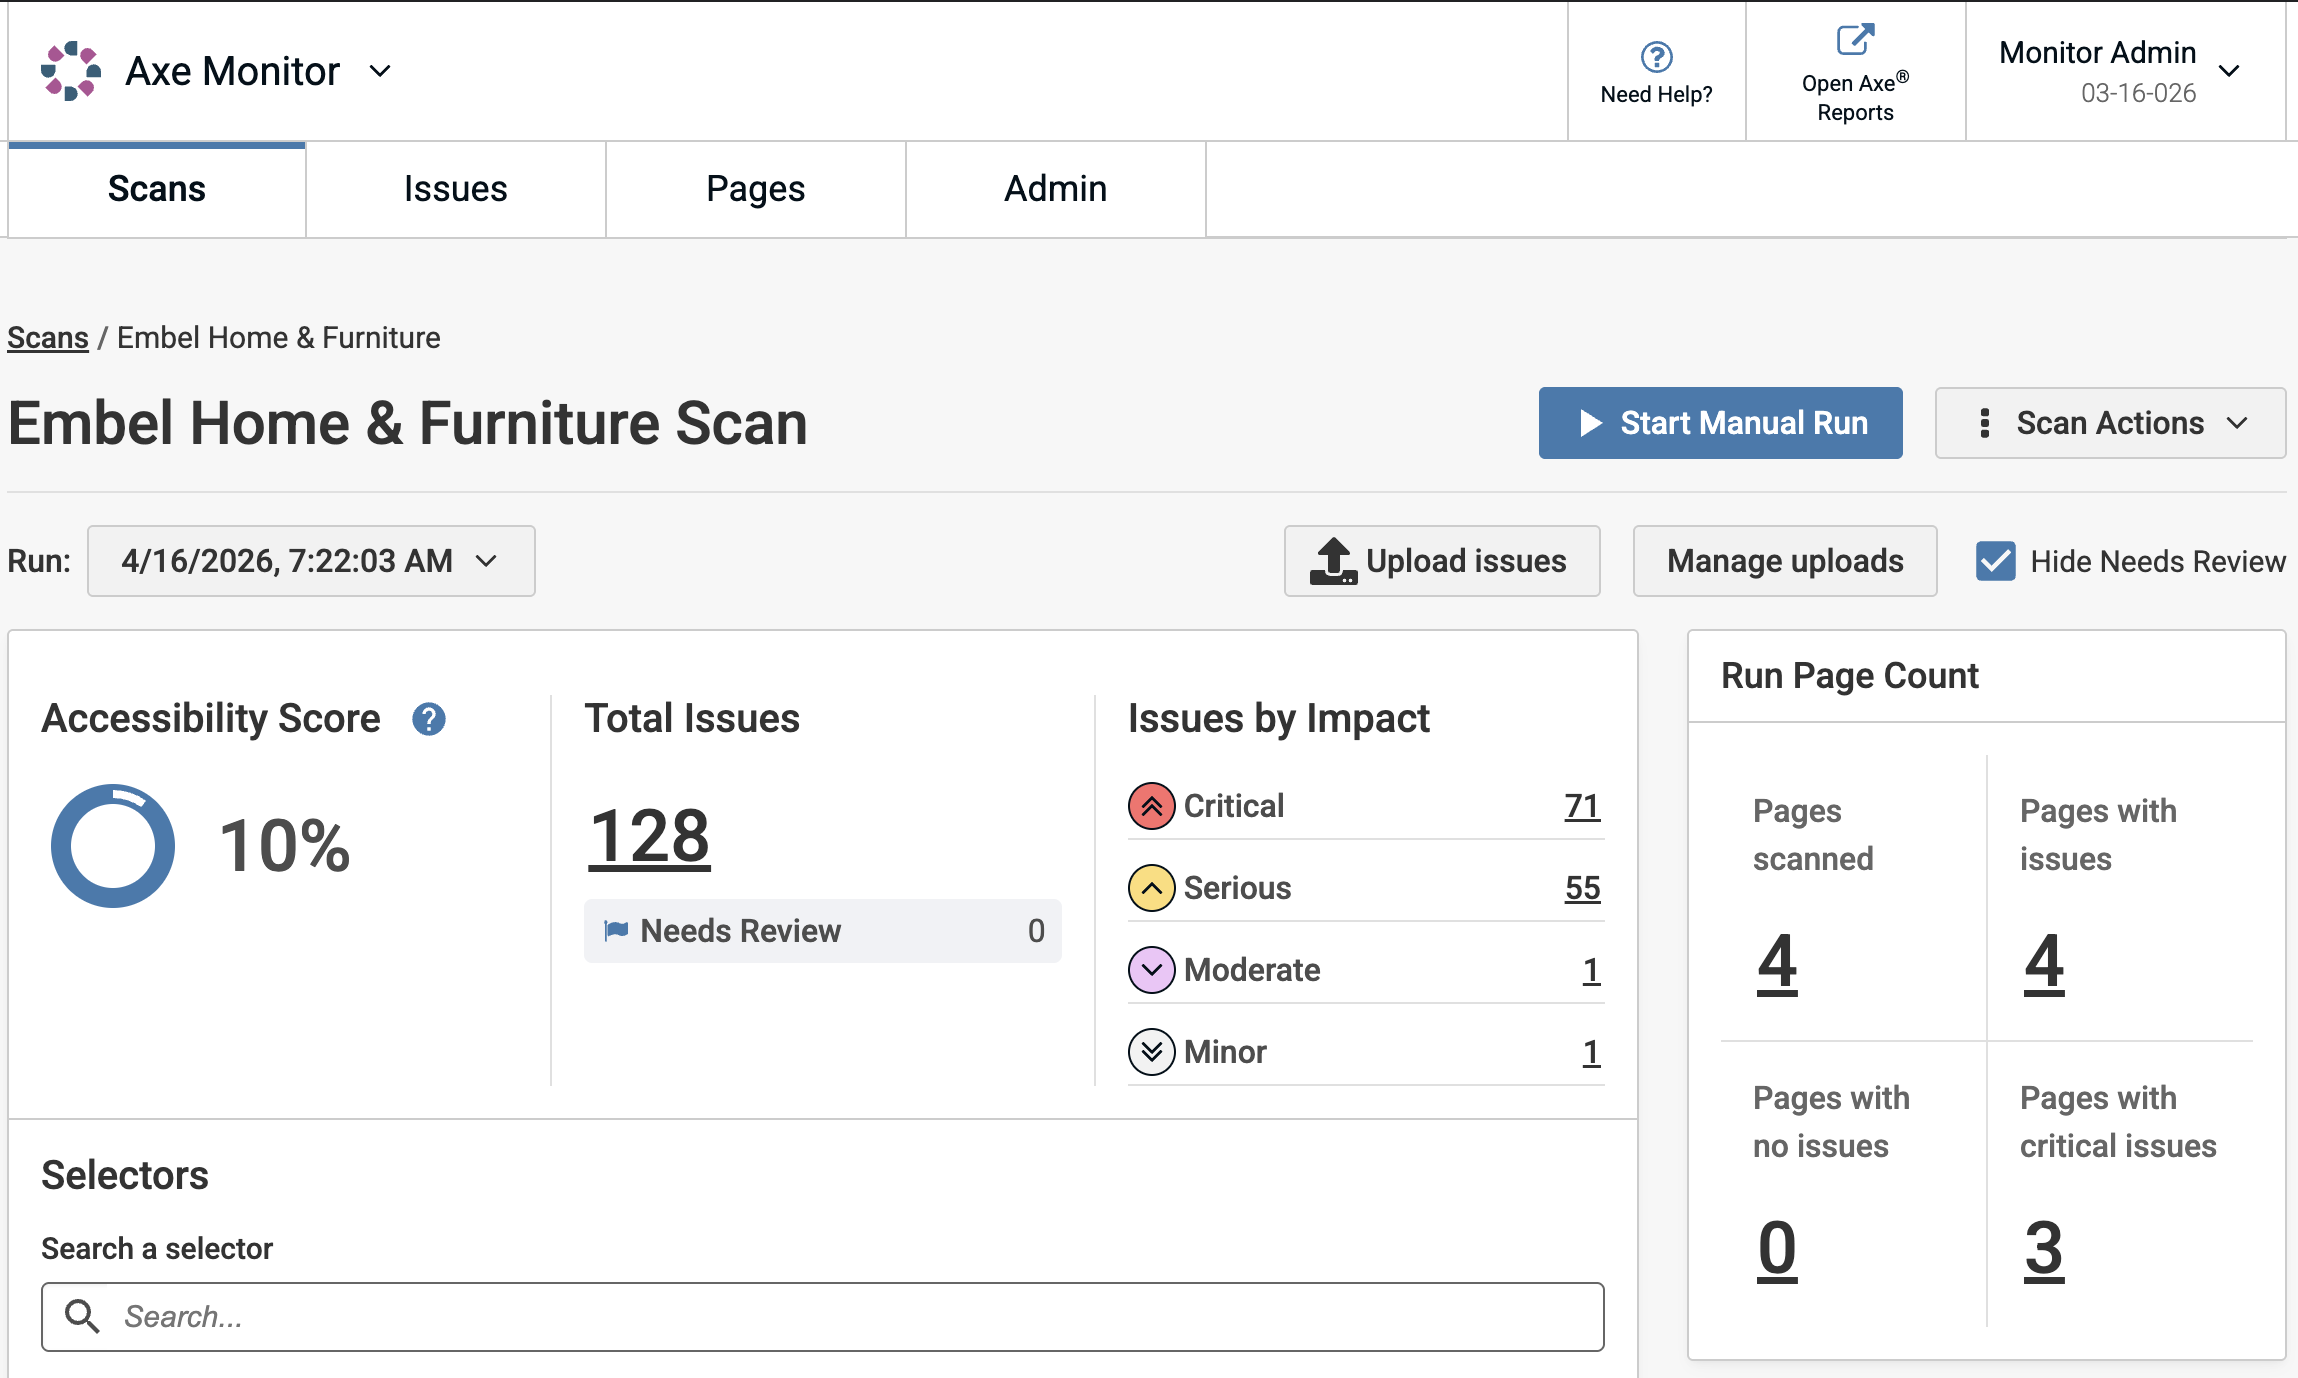The height and width of the screenshot is (1378, 2298).
Task: Click the Moderate impact purple icon
Action: tap(1151, 970)
